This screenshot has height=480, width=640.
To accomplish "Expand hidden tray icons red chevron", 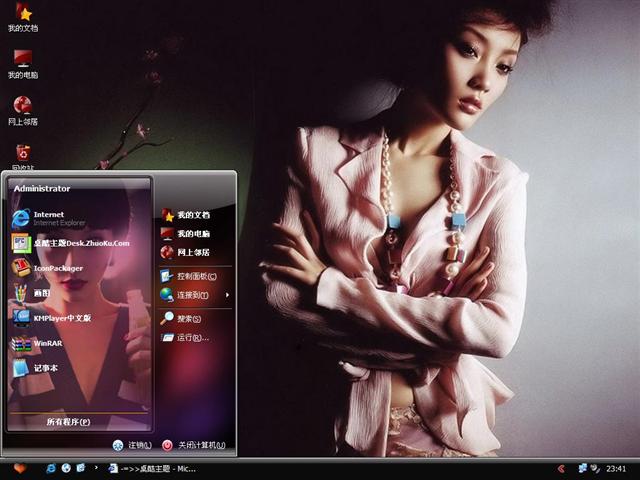I will [562, 469].
